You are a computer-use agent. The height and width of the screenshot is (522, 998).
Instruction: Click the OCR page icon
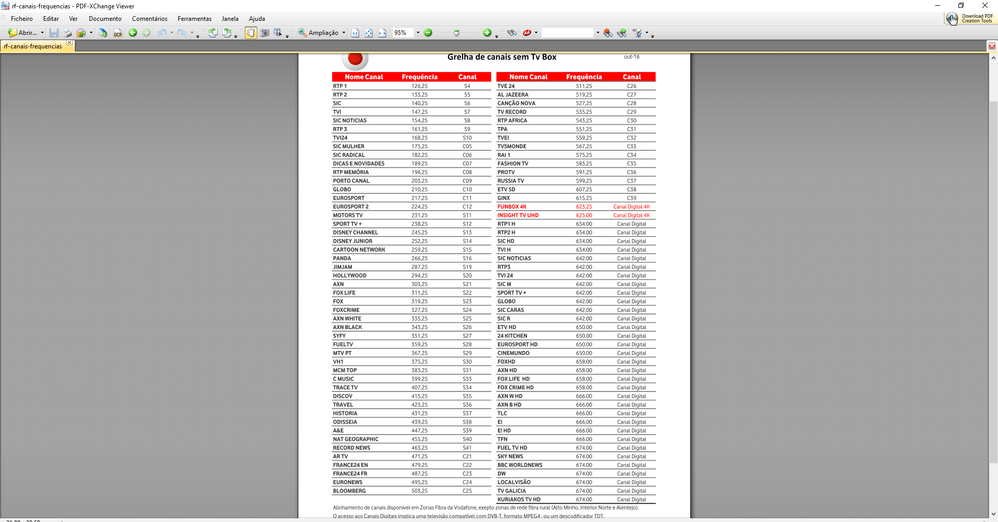click(117, 33)
